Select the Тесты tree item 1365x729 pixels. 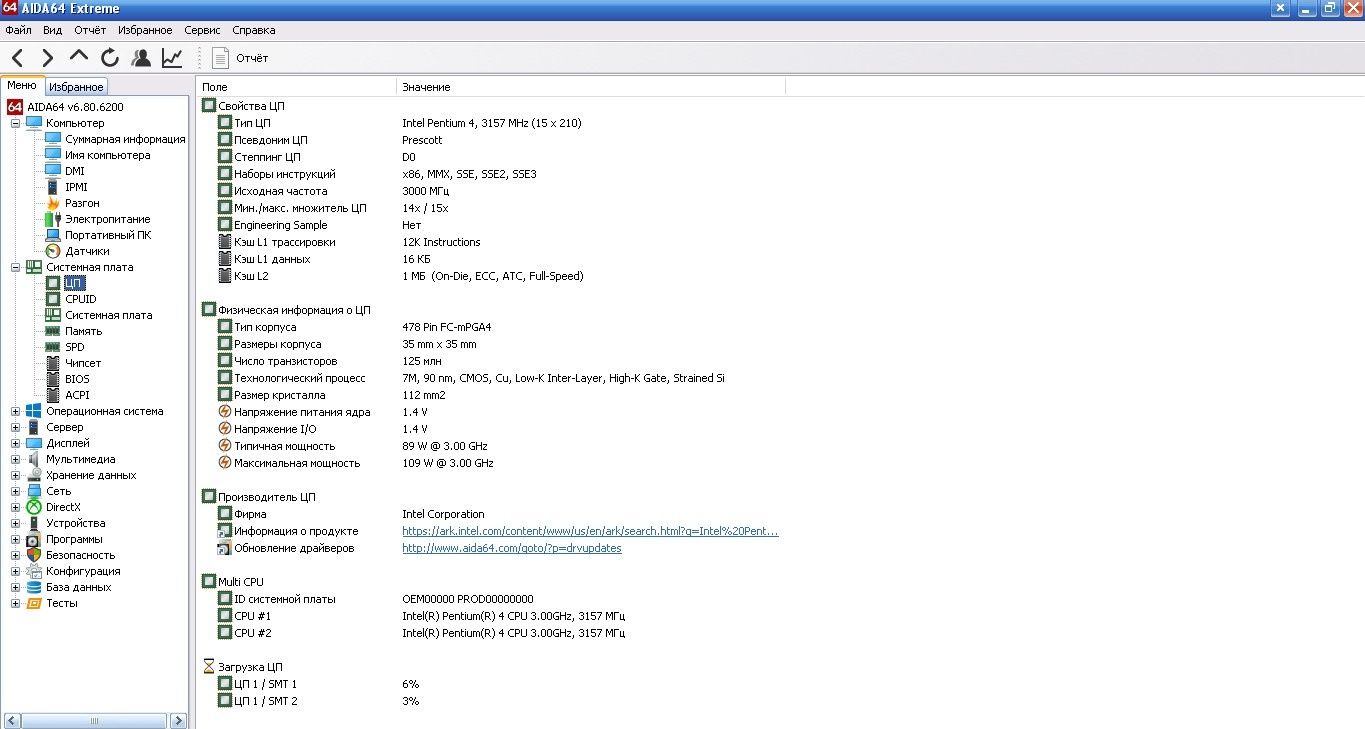pos(62,603)
